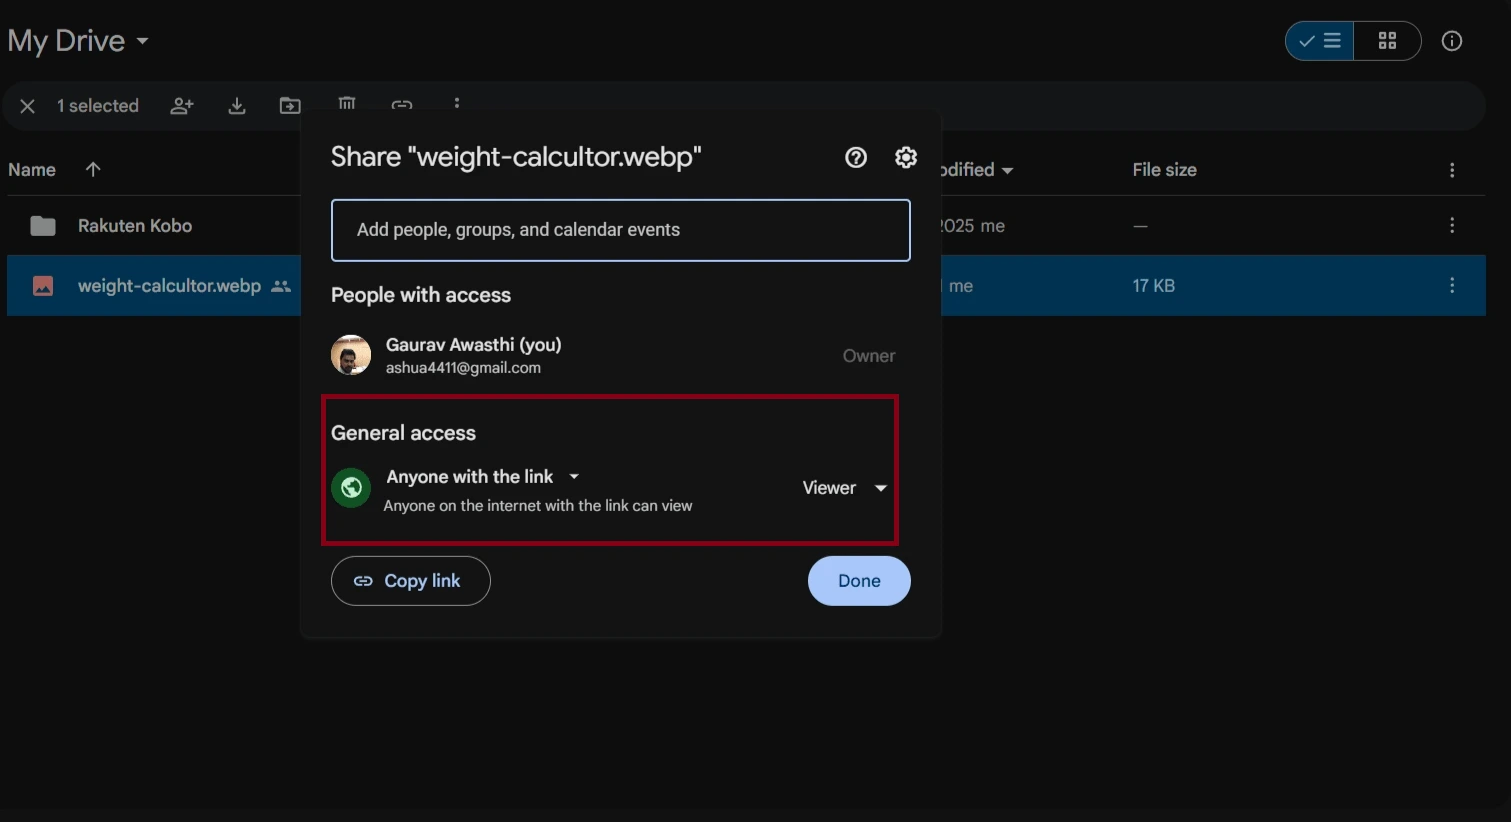Screen dimensions: 1511x822
Task: Toggle the Details panel with info icon
Action: [x=1451, y=40]
